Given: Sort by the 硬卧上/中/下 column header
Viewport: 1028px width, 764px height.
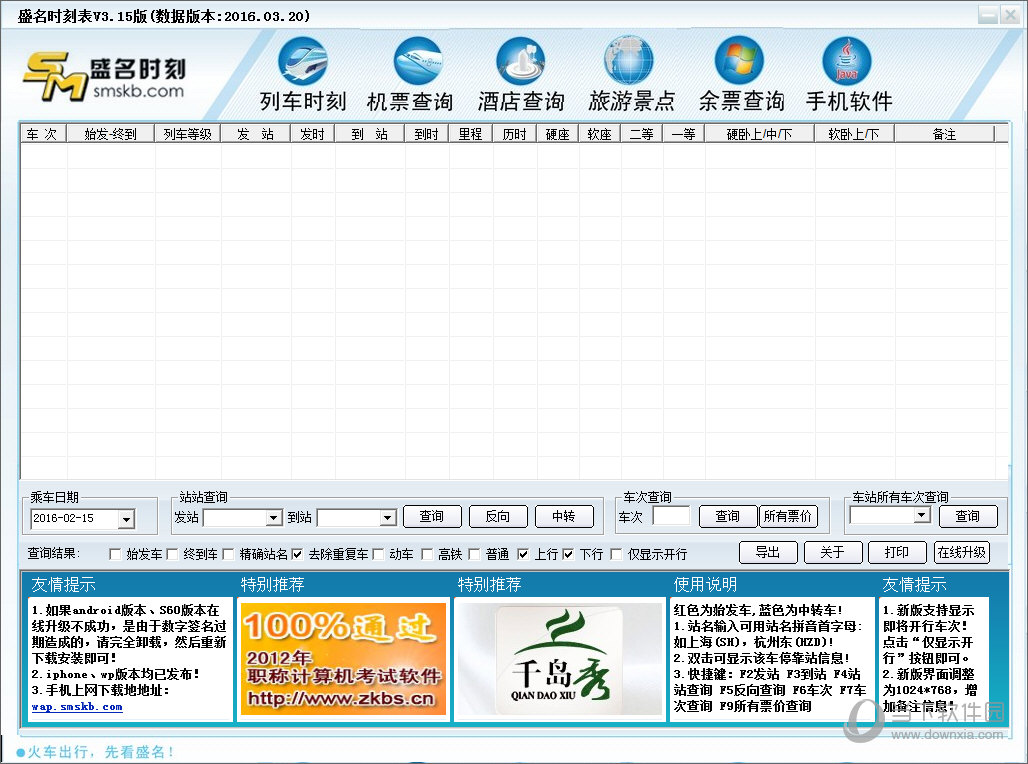Looking at the screenshot, I should tap(760, 134).
